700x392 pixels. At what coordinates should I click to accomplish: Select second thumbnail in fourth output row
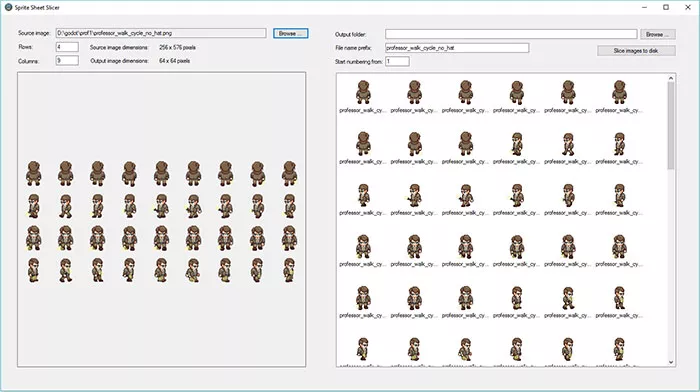[414, 246]
